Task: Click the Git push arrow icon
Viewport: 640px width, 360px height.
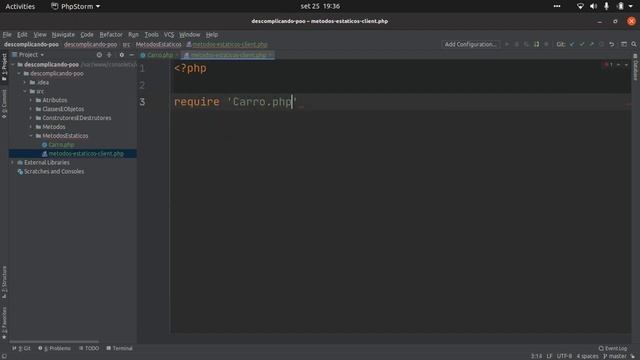Action: coord(591,44)
